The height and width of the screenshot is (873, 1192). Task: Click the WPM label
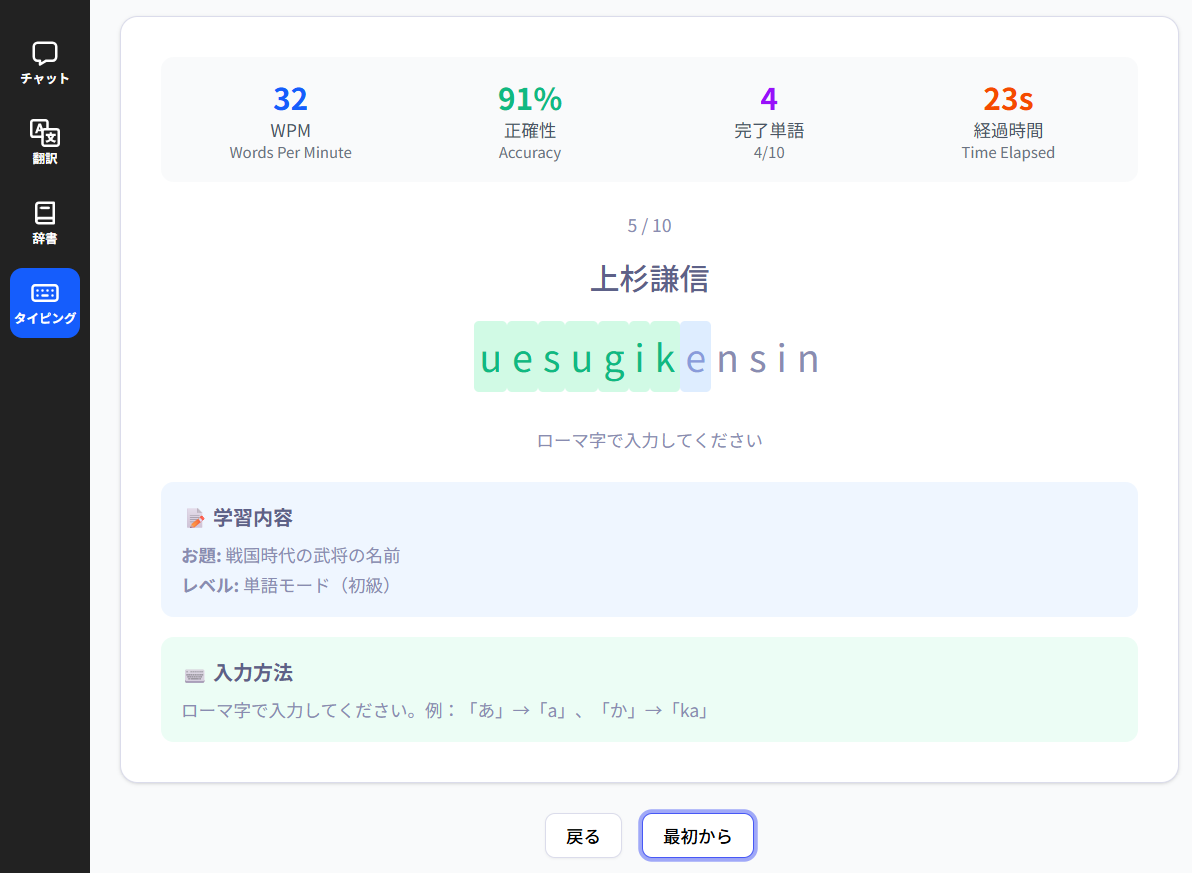click(x=290, y=131)
